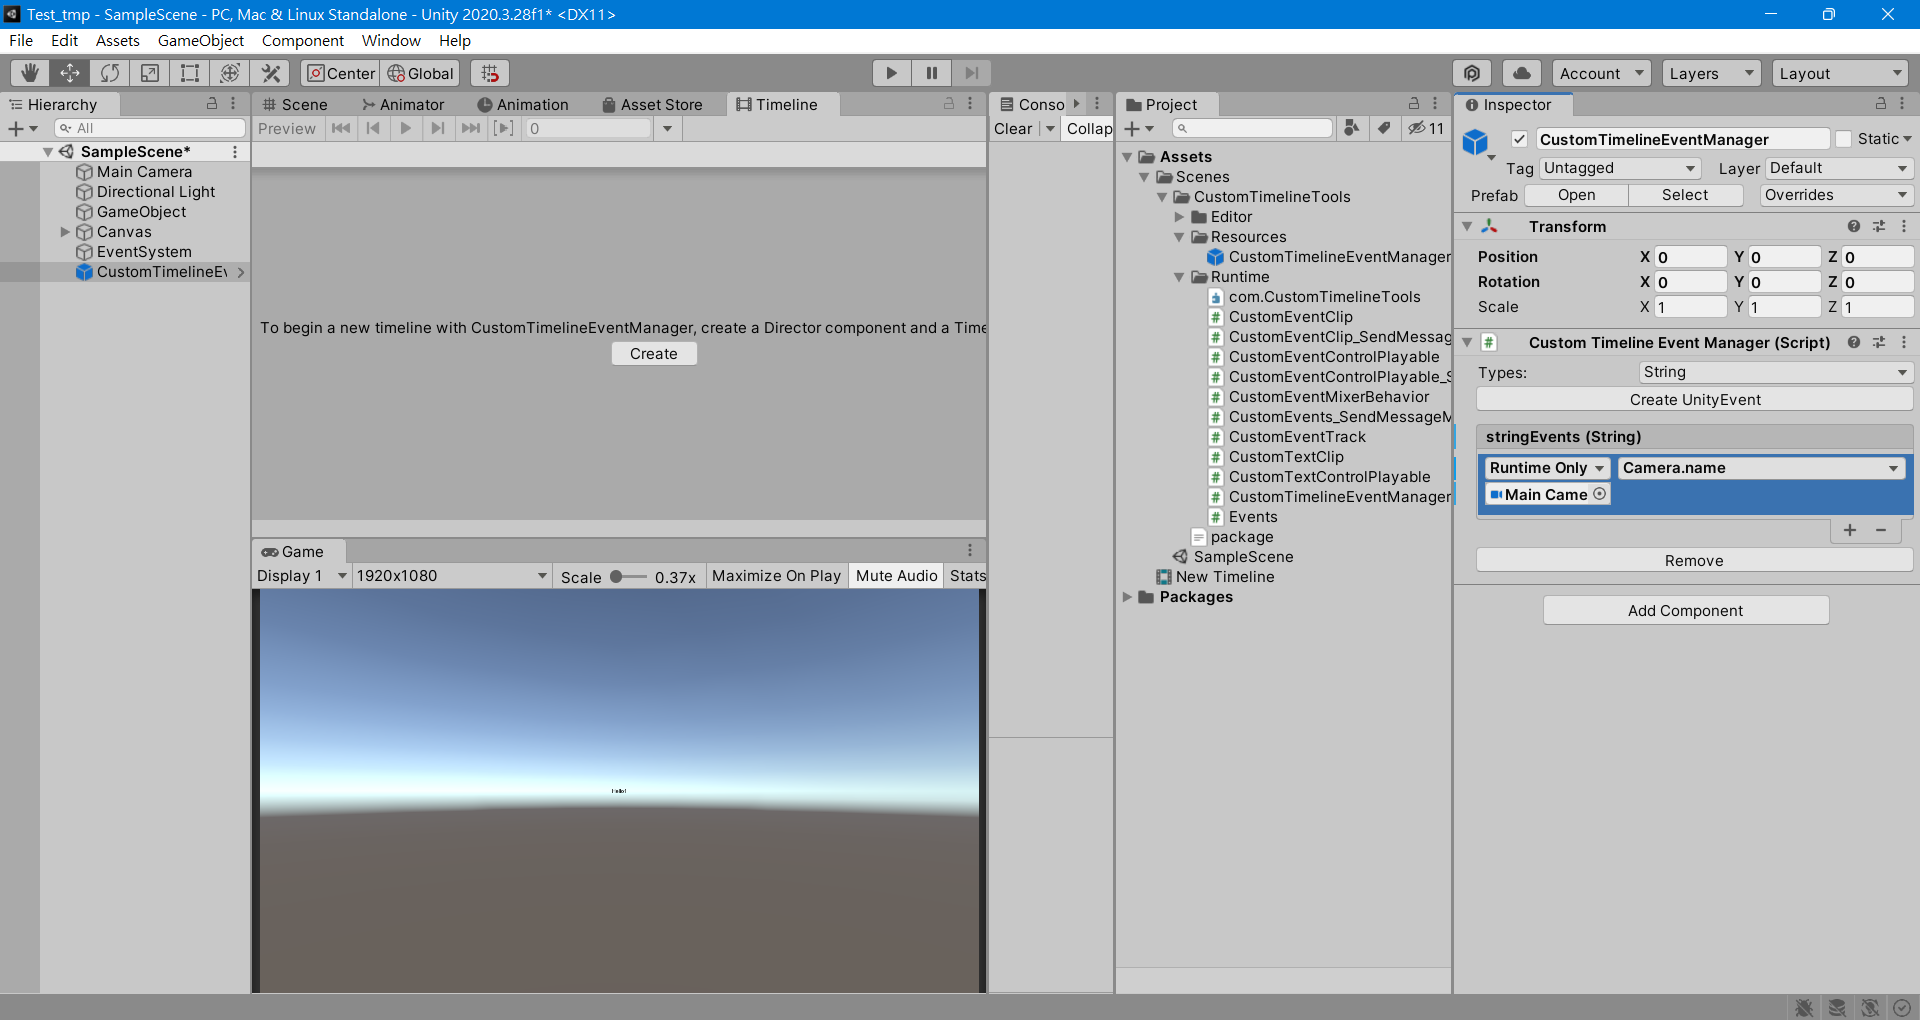The width and height of the screenshot is (1920, 1020).
Task: Select the Rect tool
Action: (x=190, y=73)
